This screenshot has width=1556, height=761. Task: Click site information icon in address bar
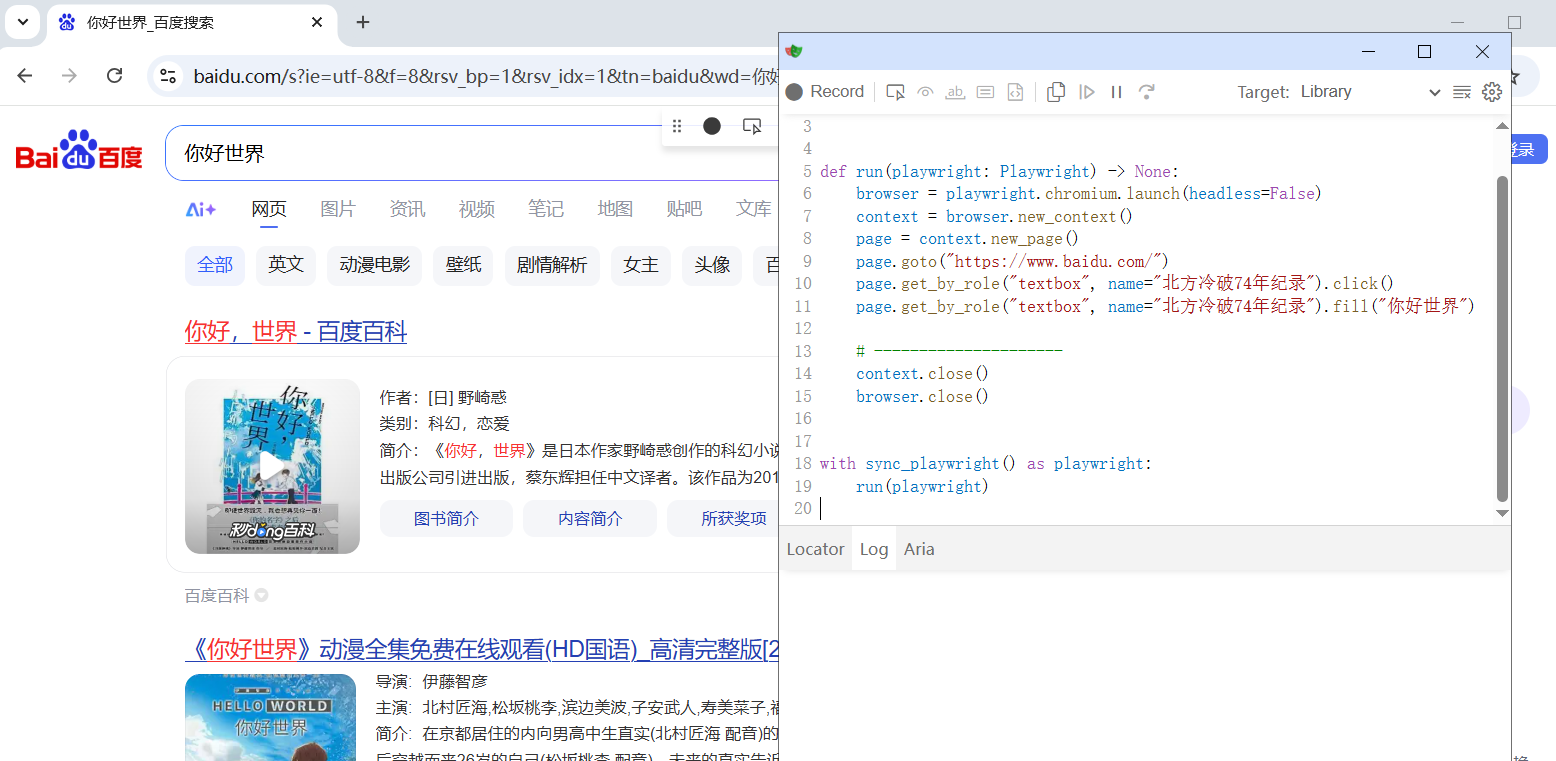[168, 76]
